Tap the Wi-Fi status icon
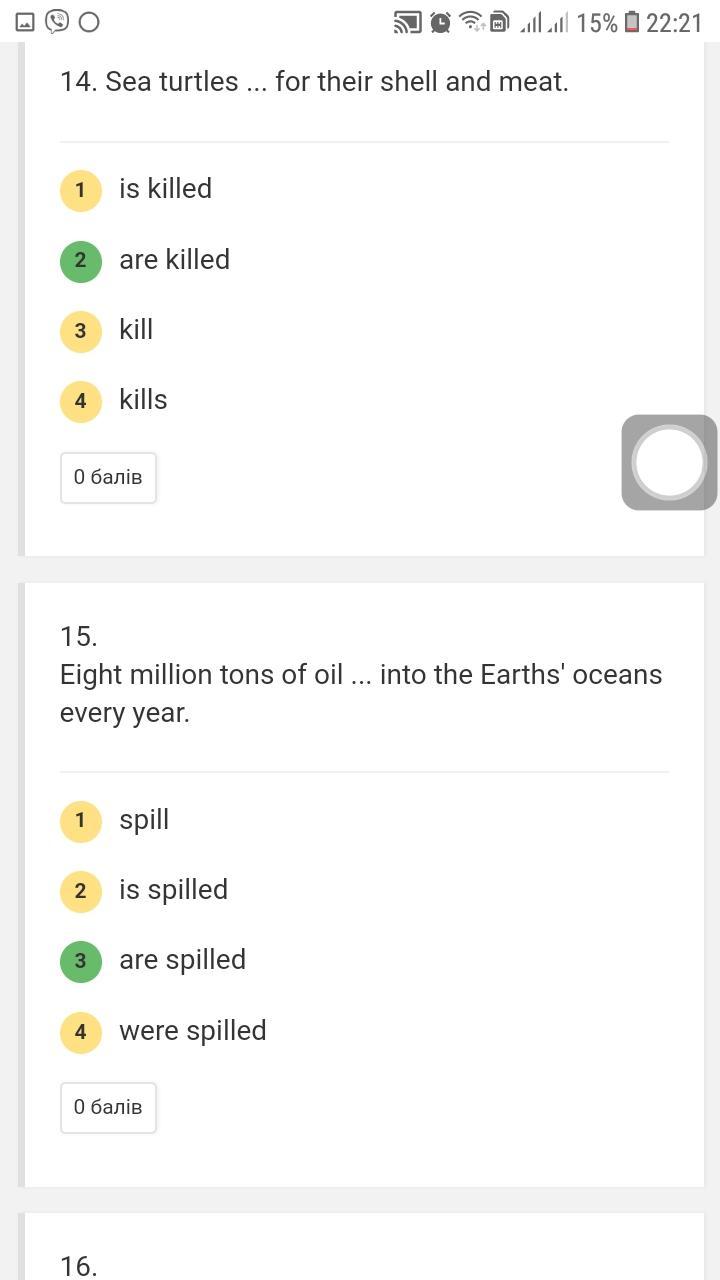Image resolution: width=720 pixels, height=1280 pixels. tap(471, 22)
